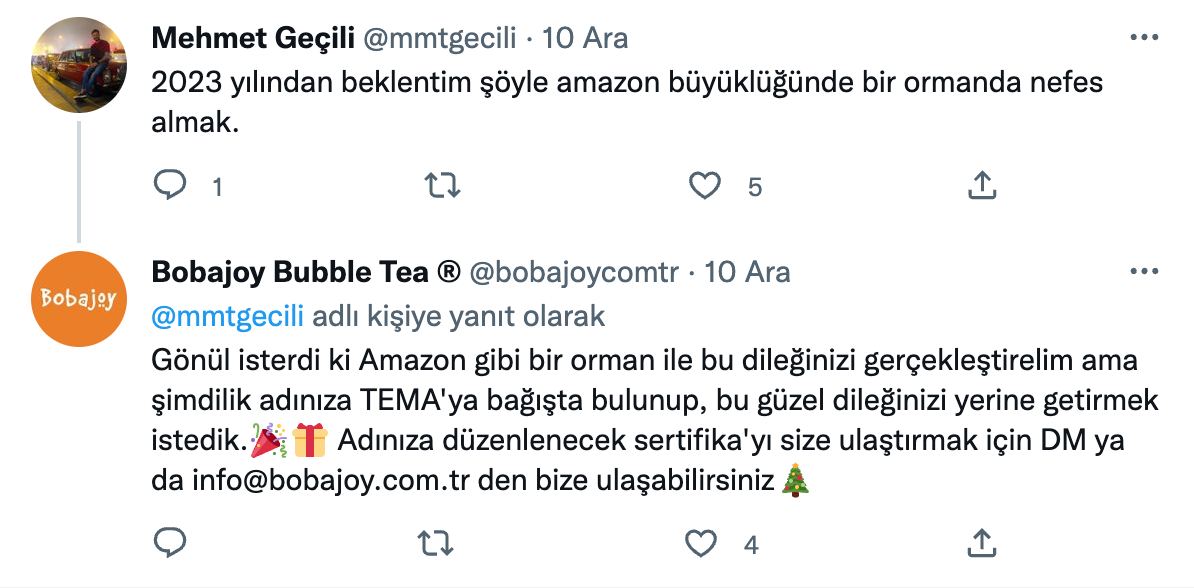This screenshot has width=1194, height=588.
Task: Like Bobajoy Bubble Tea's reply
Action: coord(703,543)
